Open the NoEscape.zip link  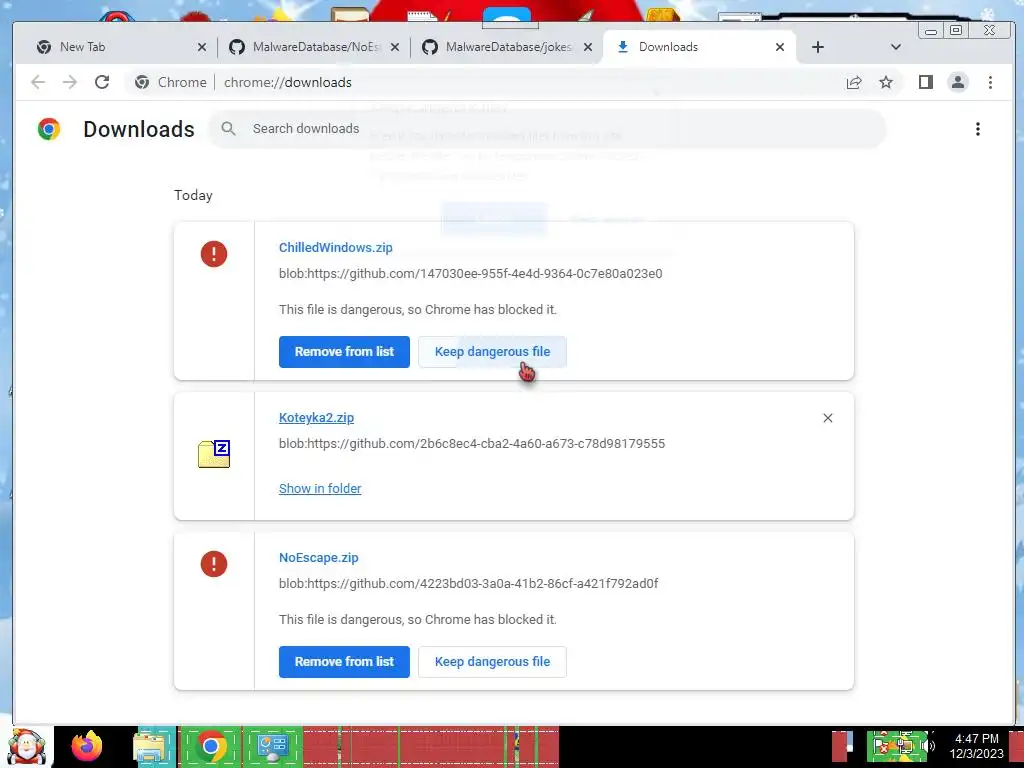(x=319, y=558)
